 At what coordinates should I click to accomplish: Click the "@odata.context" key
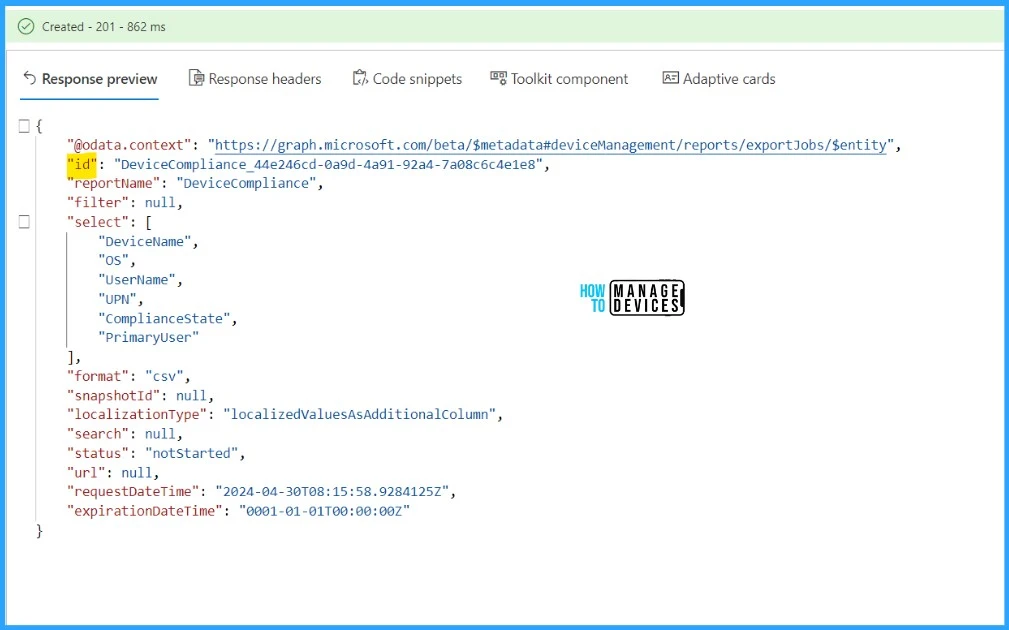pyautogui.click(x=129, y=145)
